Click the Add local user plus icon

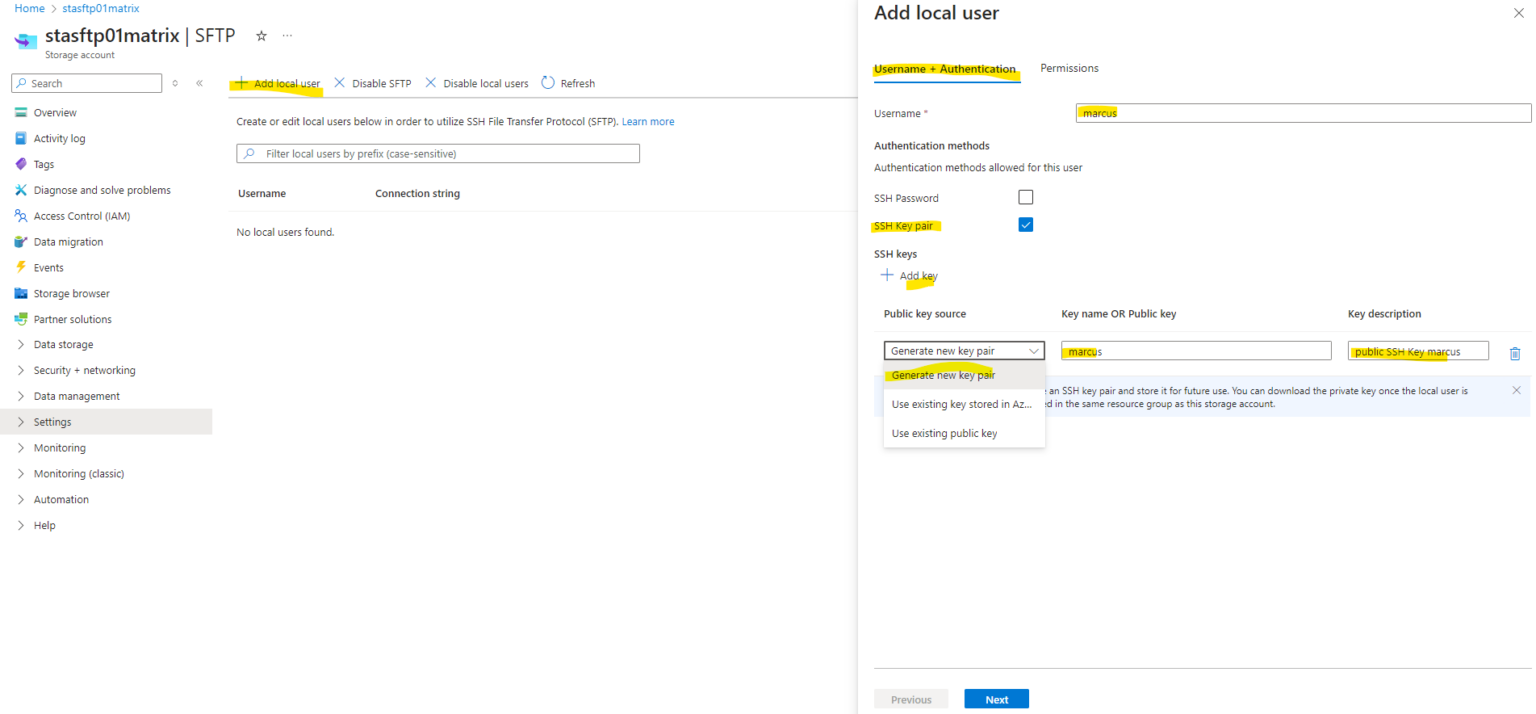coord(241,83)
